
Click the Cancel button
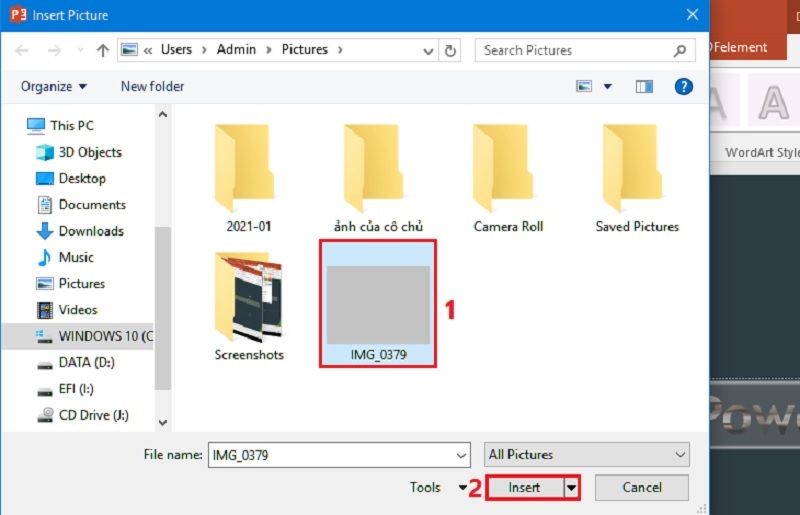coord(642,488)
